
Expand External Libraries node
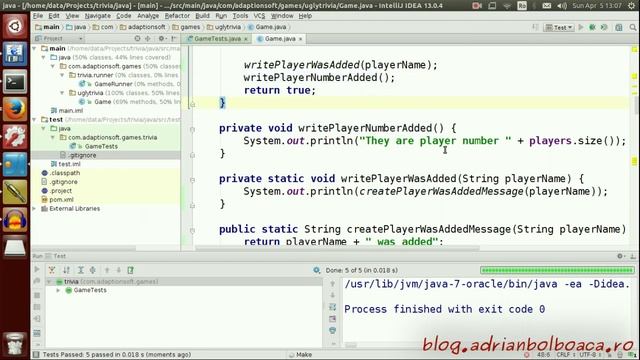click(x=35, y=209)
